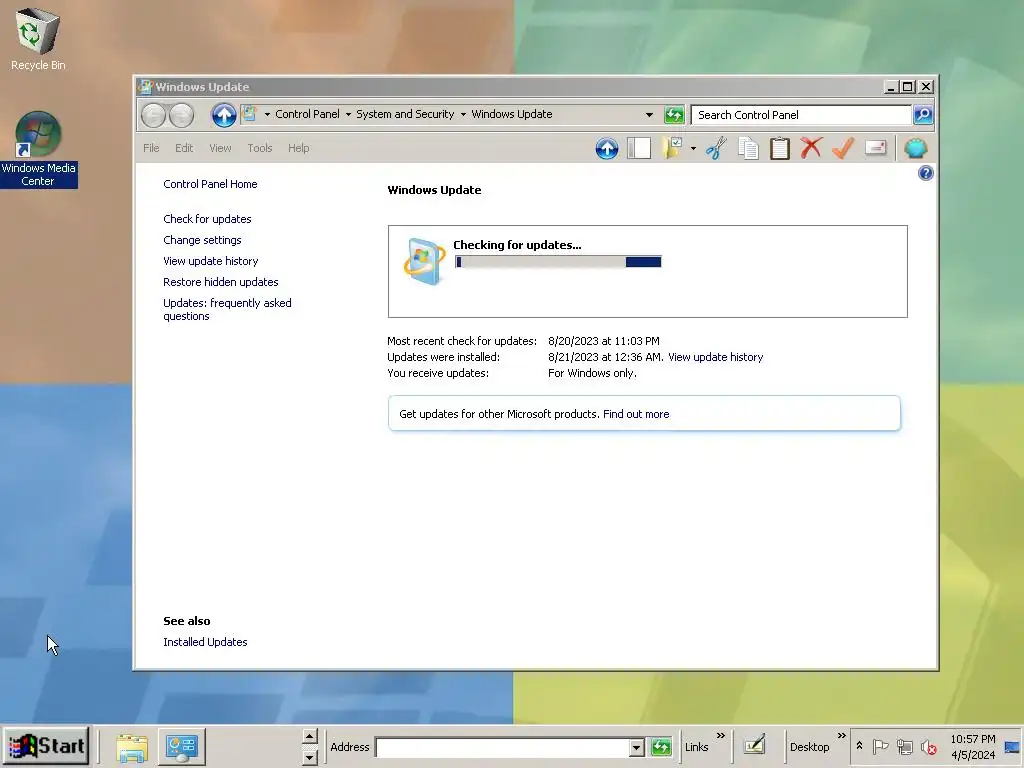Expand the arrow before Windows Update breadcrumb
1024x768 pixels.
point(463,114)
